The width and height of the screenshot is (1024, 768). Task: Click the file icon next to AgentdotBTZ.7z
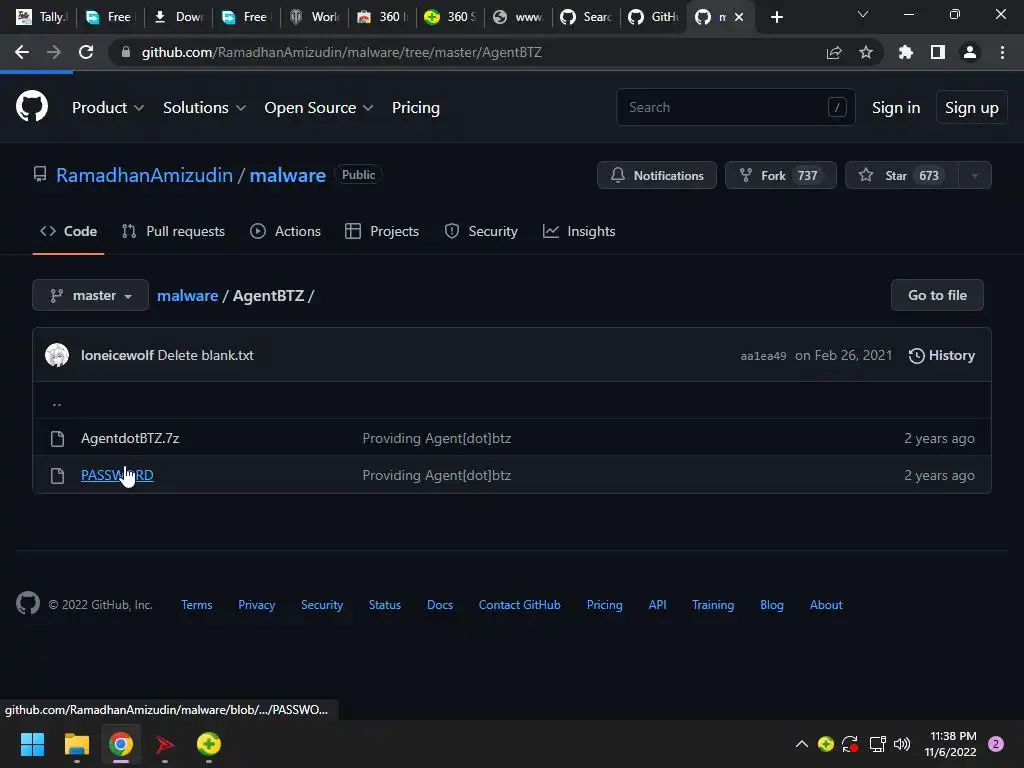57,439
